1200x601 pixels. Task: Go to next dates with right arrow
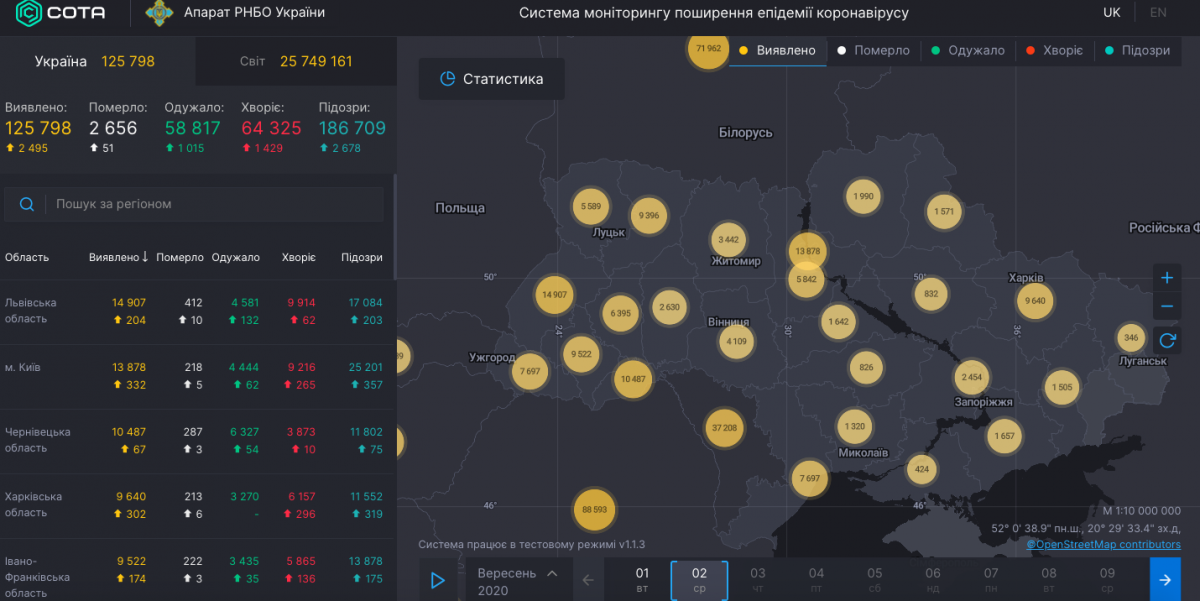pyautogui.click(x=1165, y=580)
